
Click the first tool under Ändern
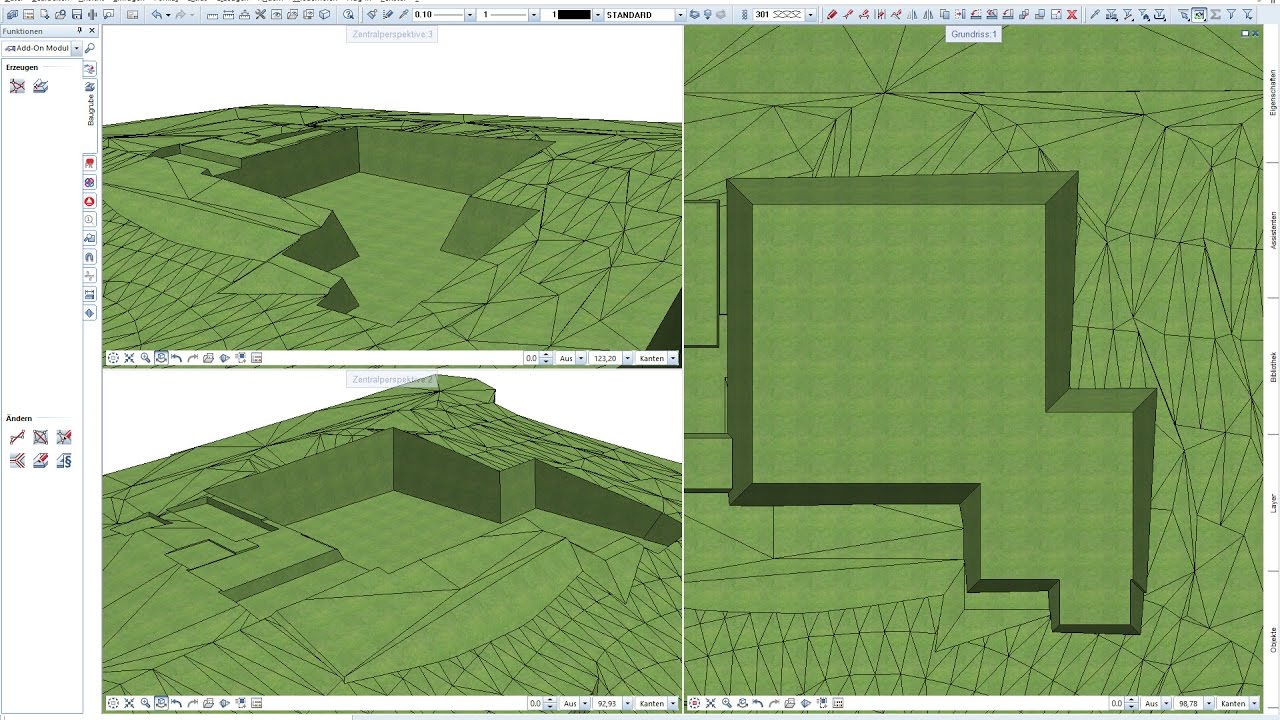tap(17, 437)
